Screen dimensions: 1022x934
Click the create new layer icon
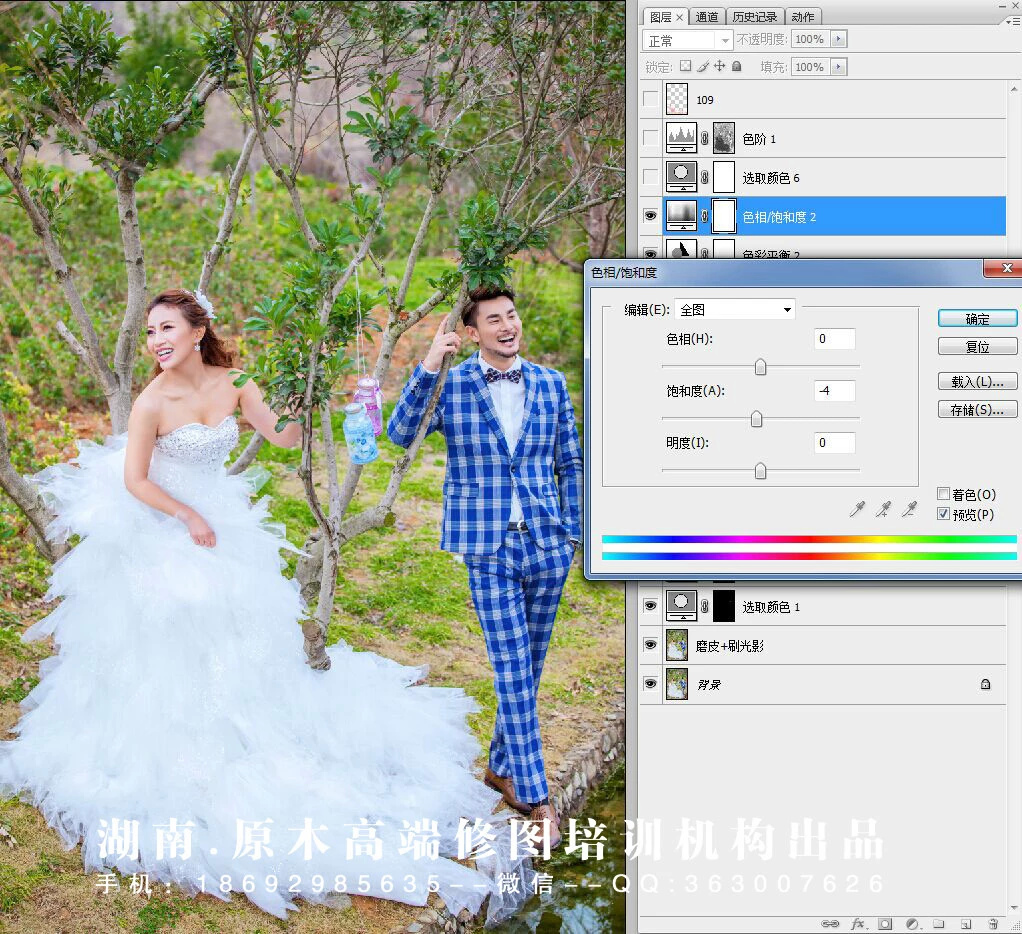coord(966,924)
